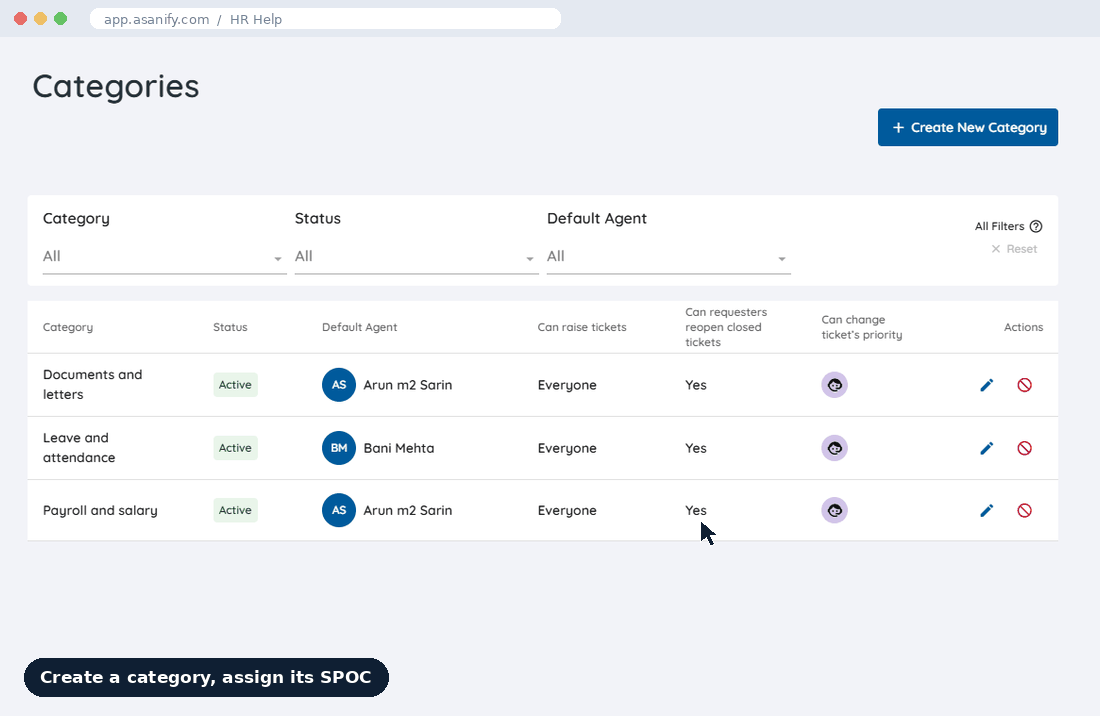Edit the Payroll and salary category
Viewport: 1100px width, 716px height.
point(986,511)
